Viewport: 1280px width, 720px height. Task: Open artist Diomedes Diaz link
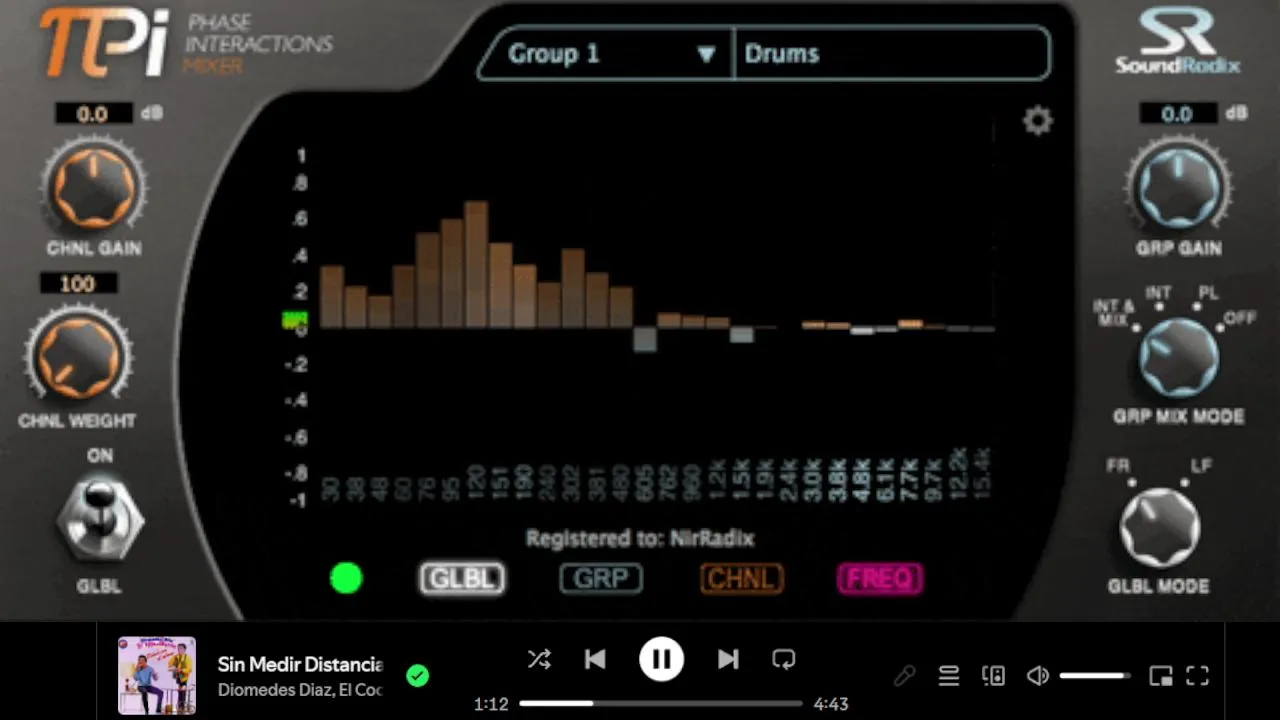point(276,690)
